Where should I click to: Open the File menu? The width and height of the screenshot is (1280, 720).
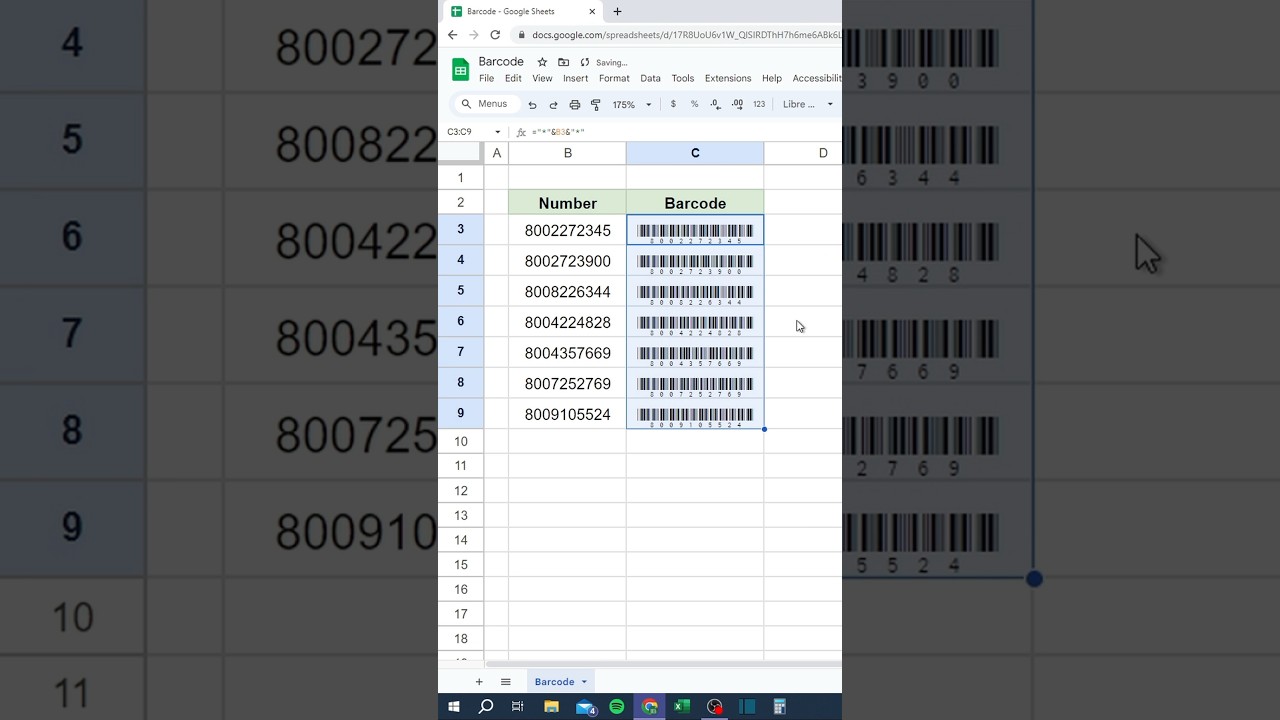(486, 78)
